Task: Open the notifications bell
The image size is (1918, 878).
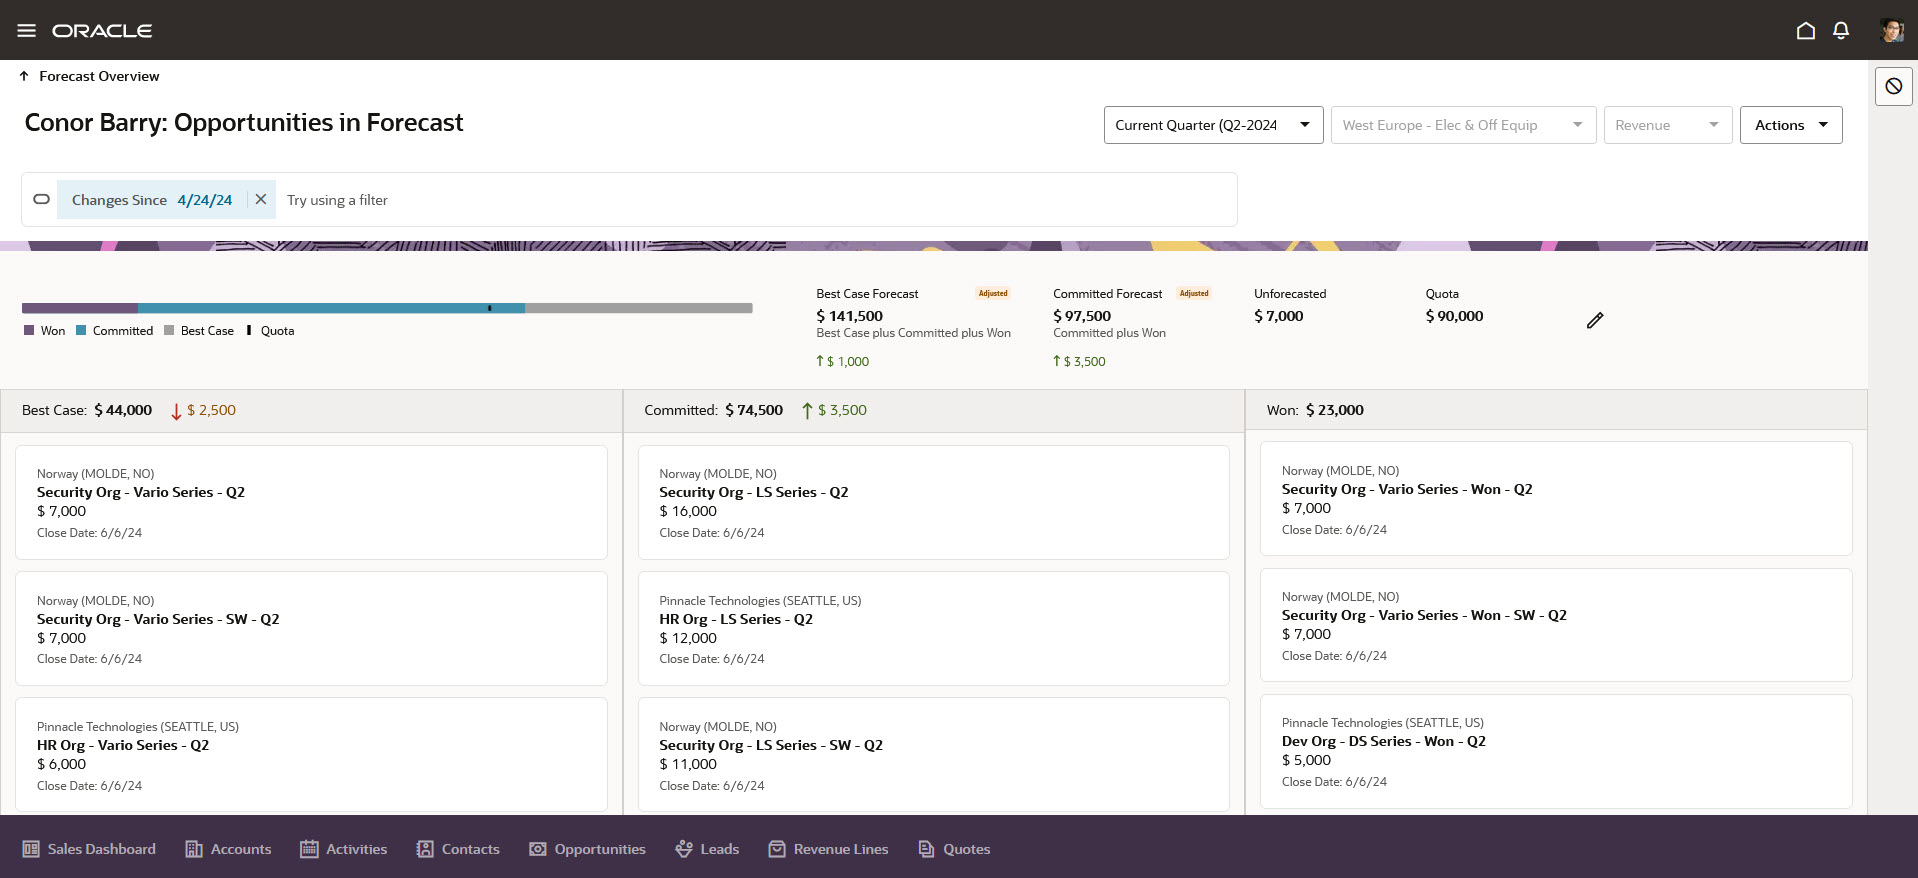Action: (x=1841, y=31)
